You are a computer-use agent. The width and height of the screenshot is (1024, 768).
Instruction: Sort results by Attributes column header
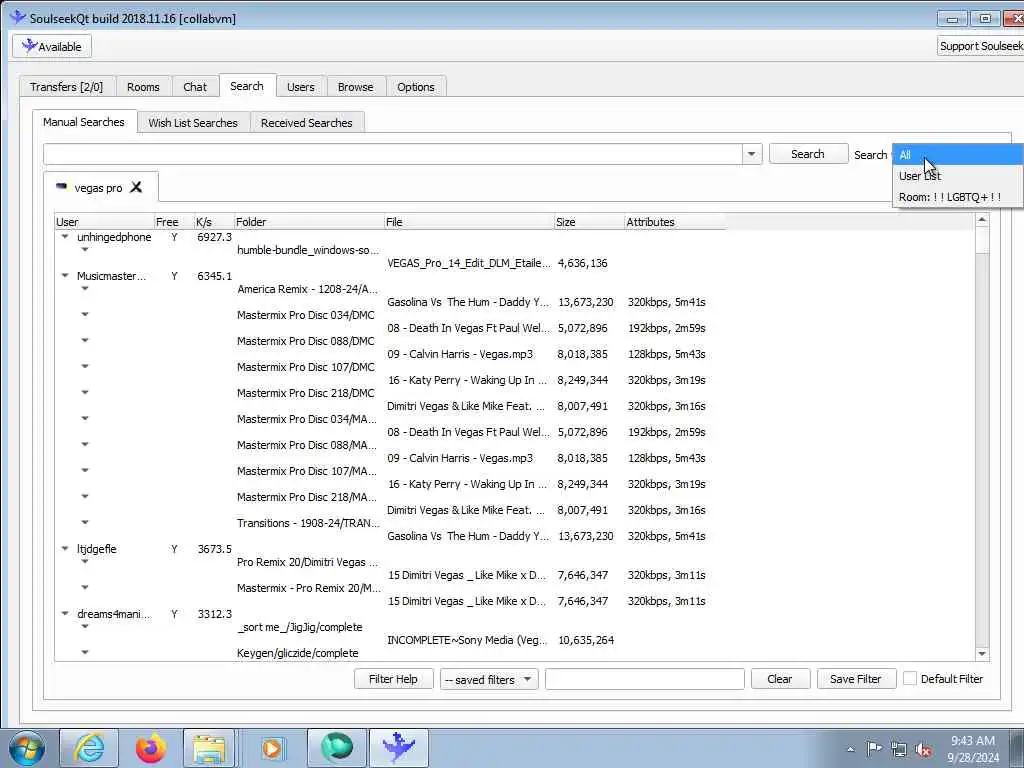[x=675, y=222]
